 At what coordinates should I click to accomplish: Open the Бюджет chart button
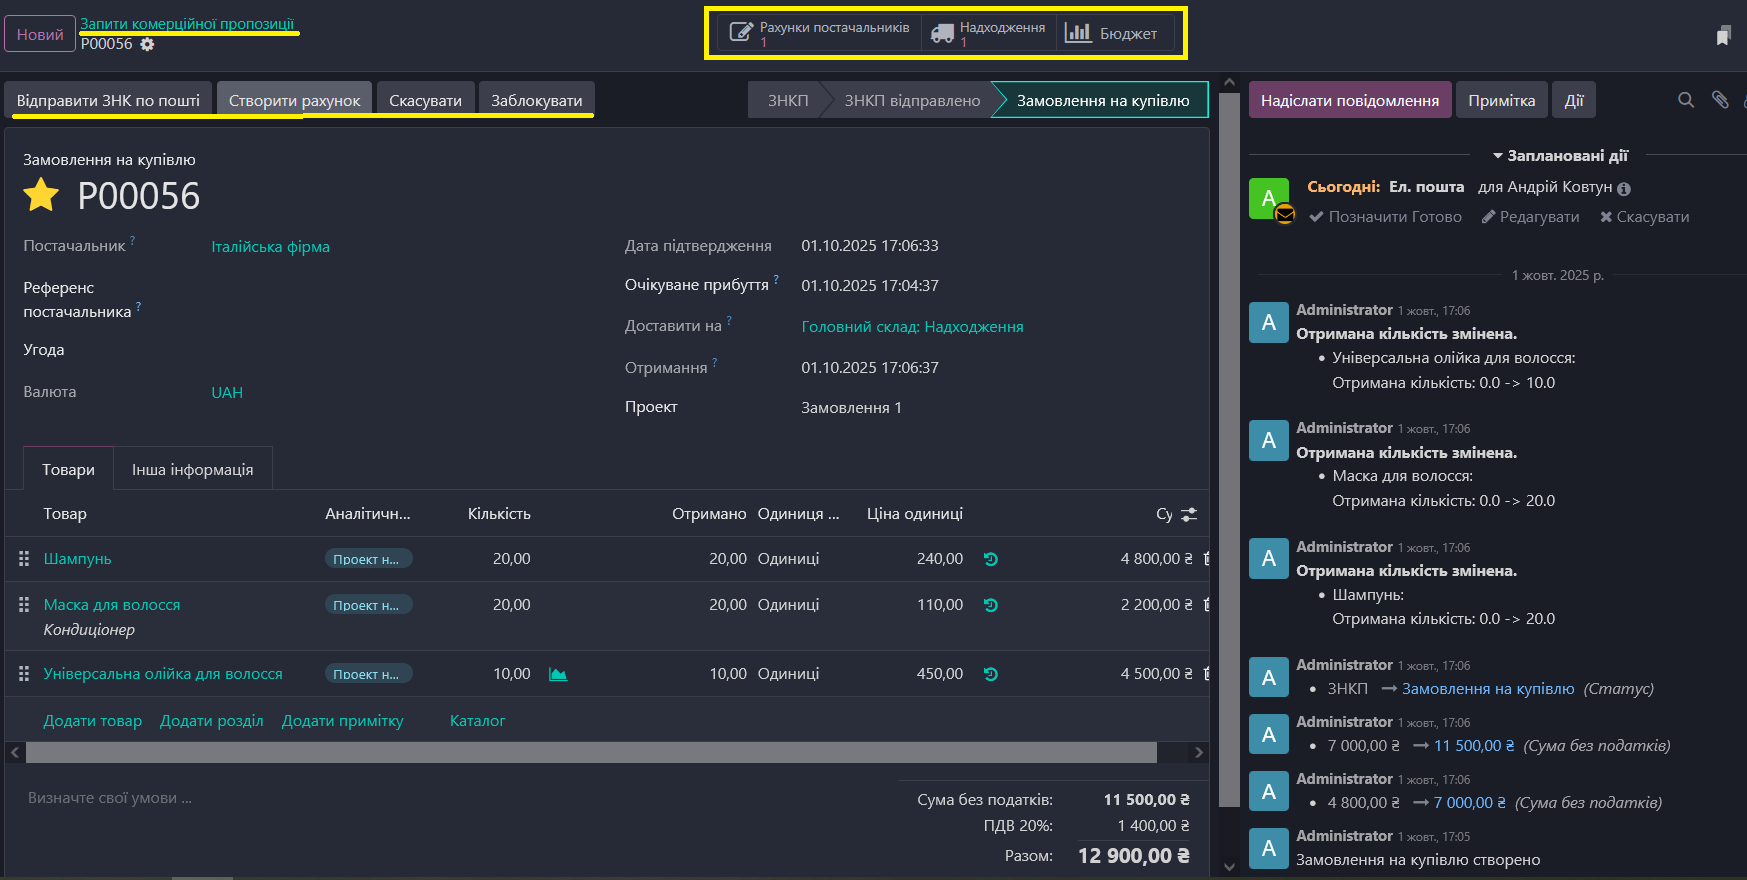coord(1111,33)
